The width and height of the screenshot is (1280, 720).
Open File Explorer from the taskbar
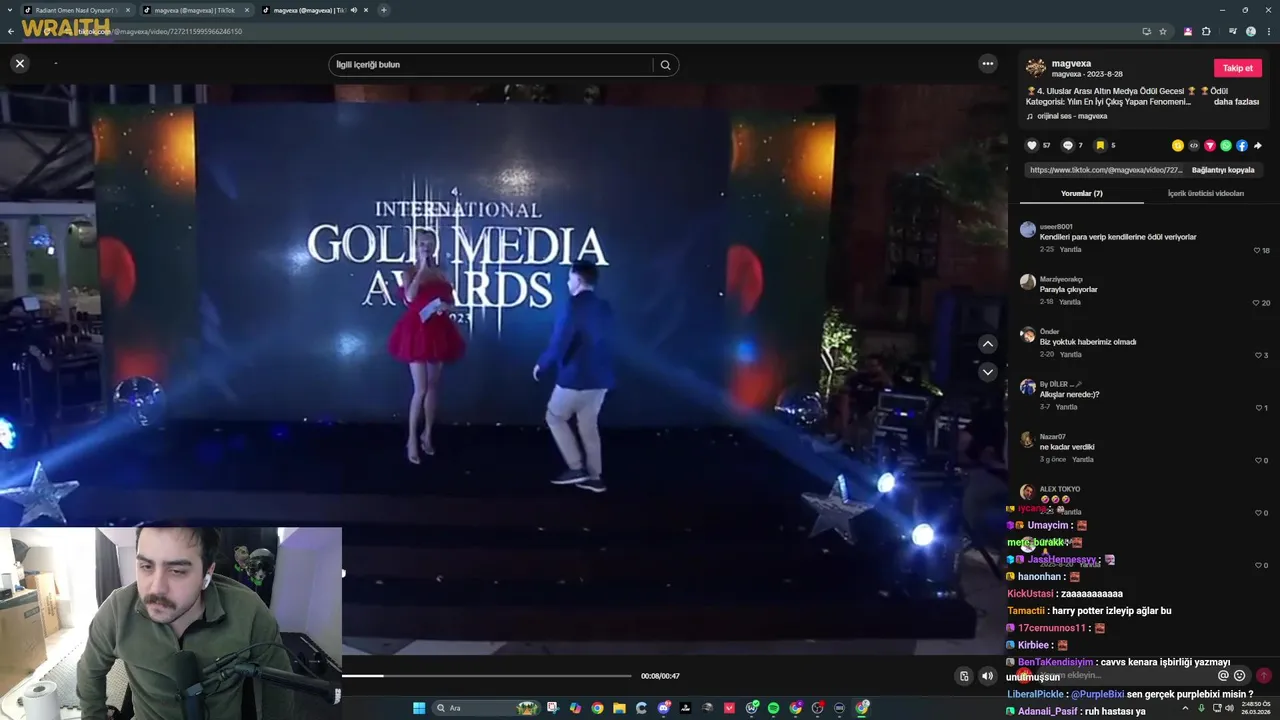point(619,708)
